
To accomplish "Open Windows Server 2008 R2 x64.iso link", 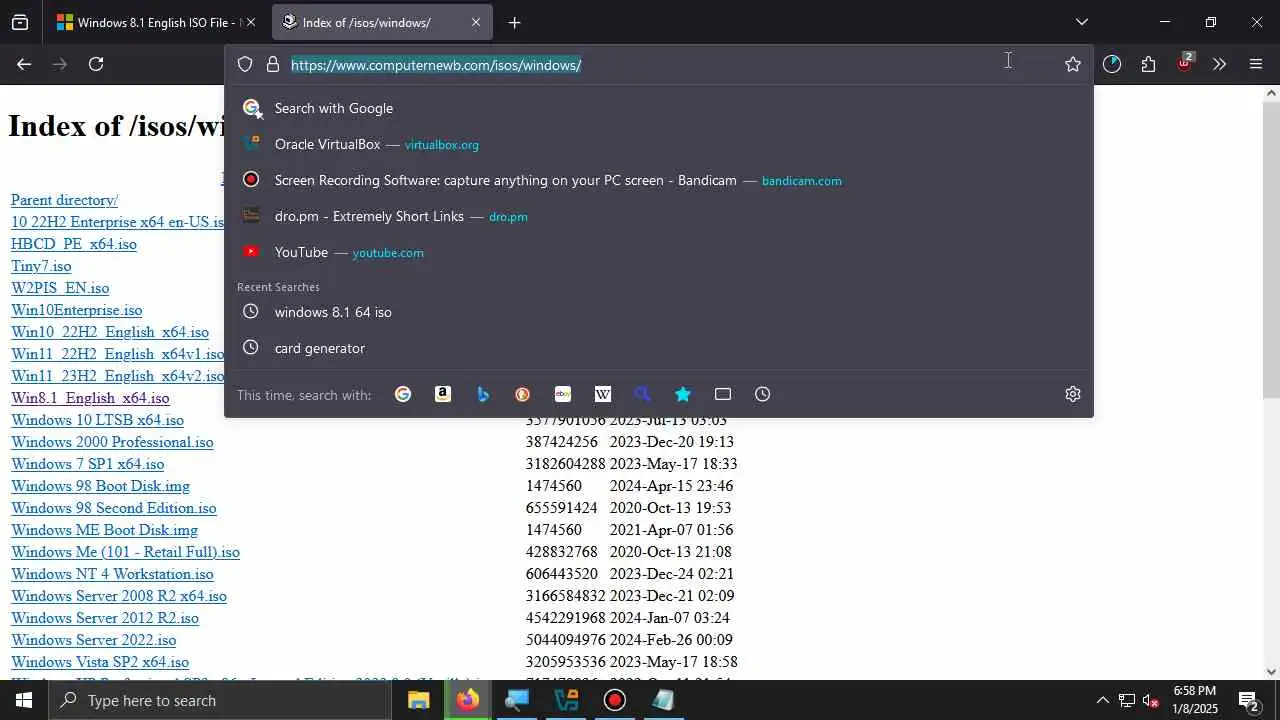I will (x=119, y=596).
